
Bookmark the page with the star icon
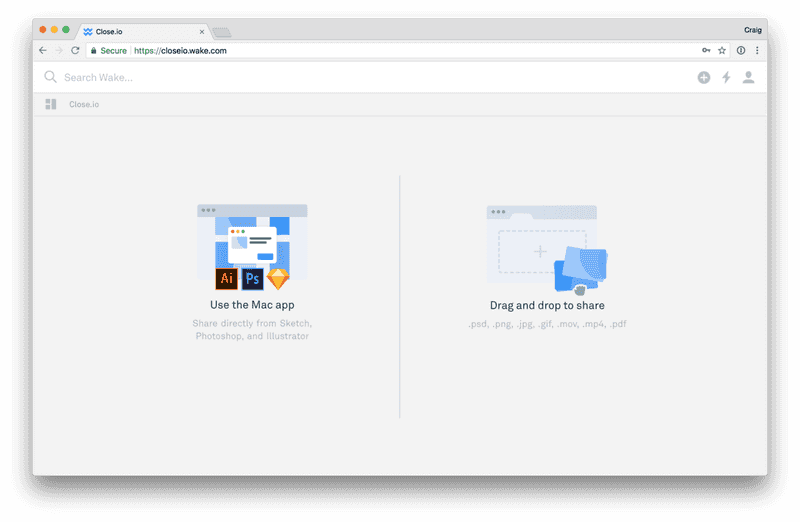[x=722, y=51]
